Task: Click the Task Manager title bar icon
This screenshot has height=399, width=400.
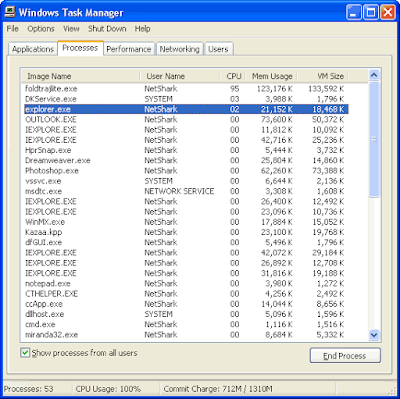Action: (10, 12)
